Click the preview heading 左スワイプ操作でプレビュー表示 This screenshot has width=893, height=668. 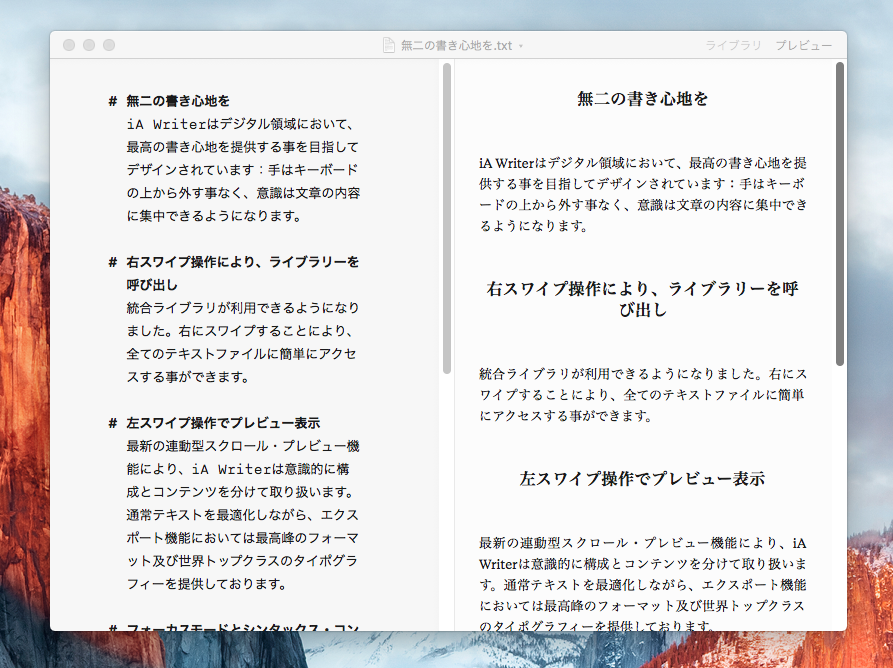(x=642, y=479)
